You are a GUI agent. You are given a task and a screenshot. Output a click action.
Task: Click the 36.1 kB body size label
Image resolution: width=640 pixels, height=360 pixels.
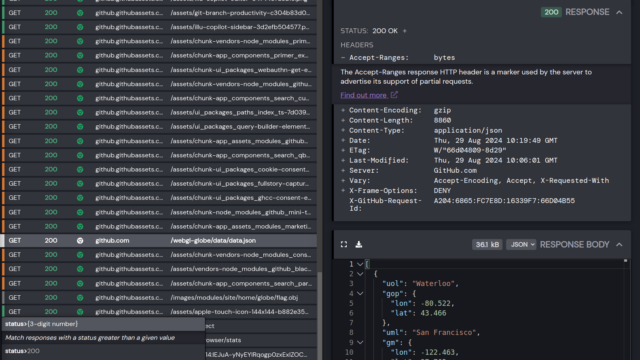(x=487, y=244)
